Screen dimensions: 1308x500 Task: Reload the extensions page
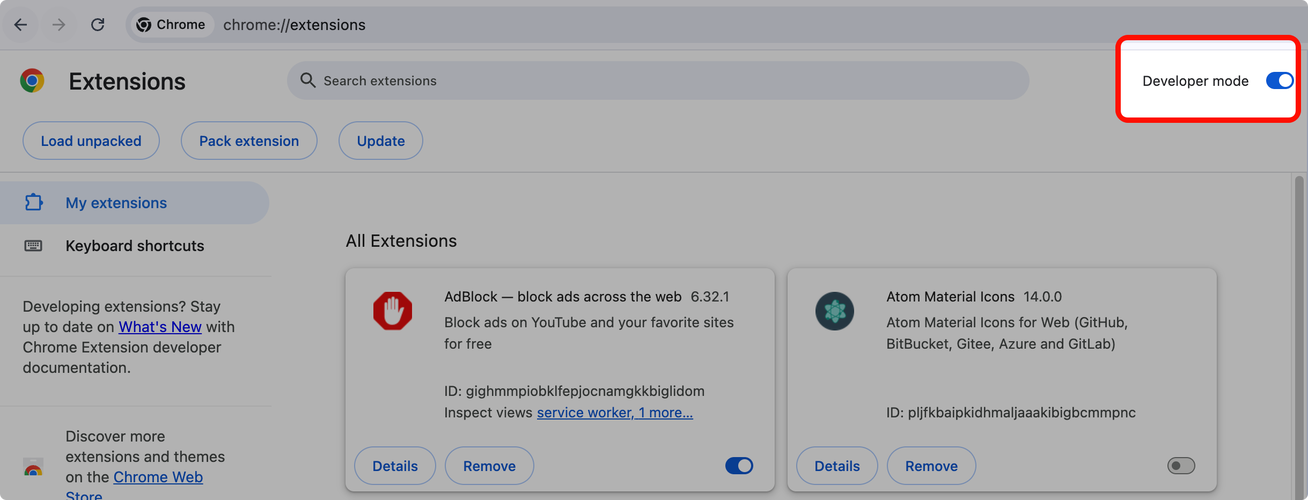[97, 25]
